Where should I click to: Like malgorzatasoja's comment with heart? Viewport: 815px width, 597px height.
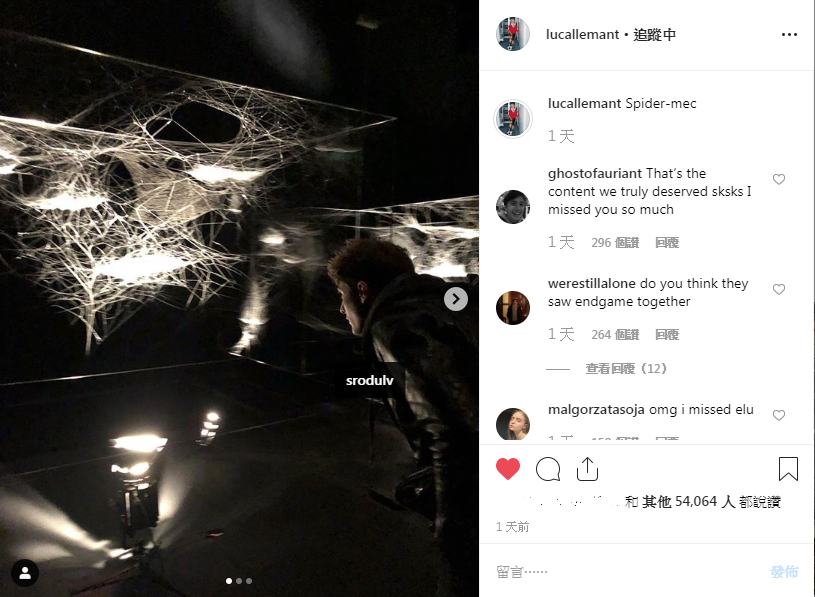pyautogui.click(x=779, y=415)
